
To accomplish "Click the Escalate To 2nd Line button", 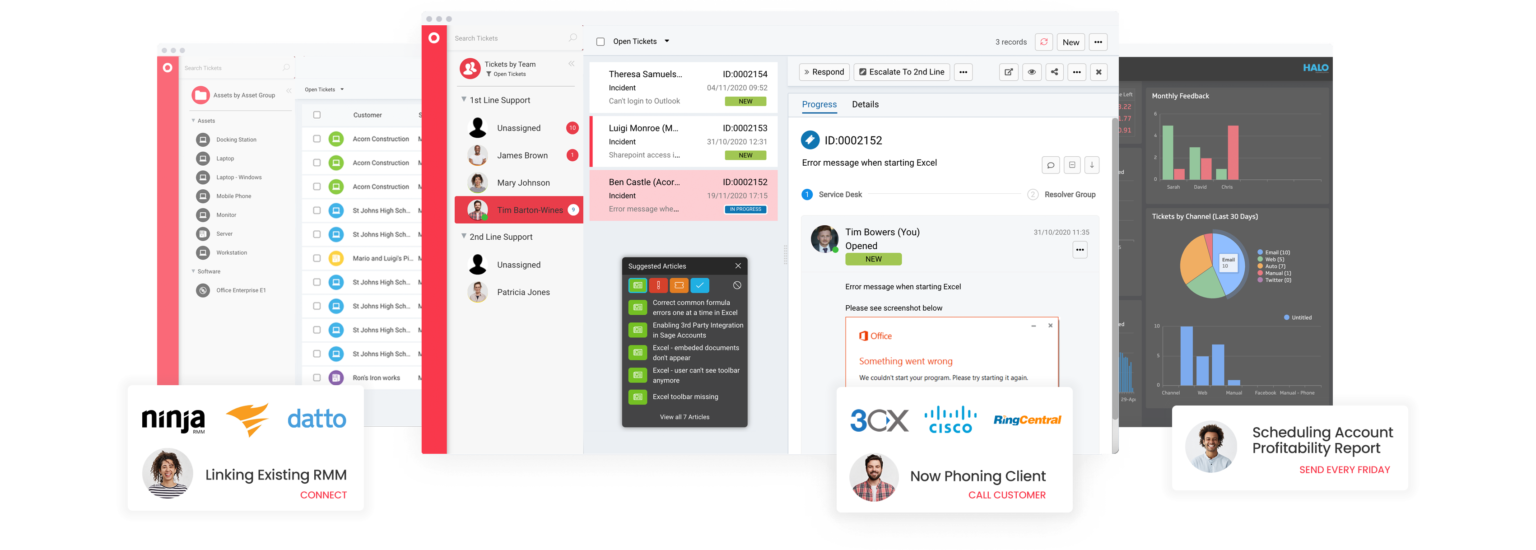I will (x=901, y=72).
